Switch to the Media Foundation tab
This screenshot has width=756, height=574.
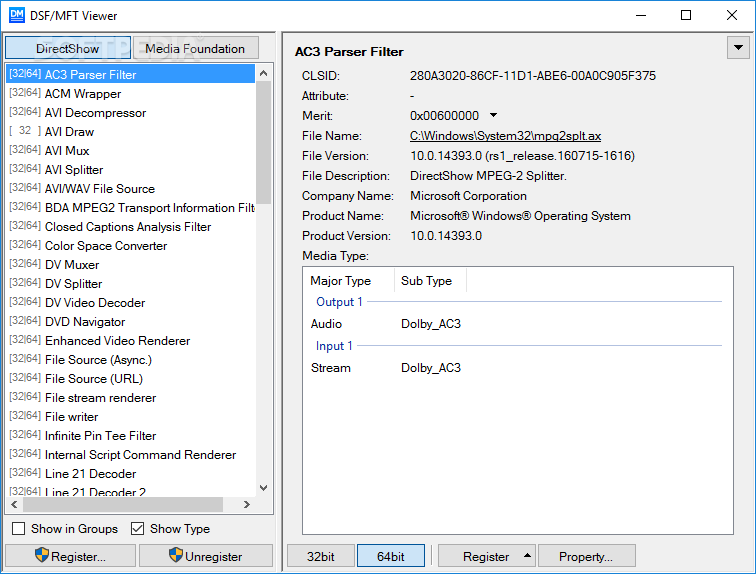click(x=195, y=48)
